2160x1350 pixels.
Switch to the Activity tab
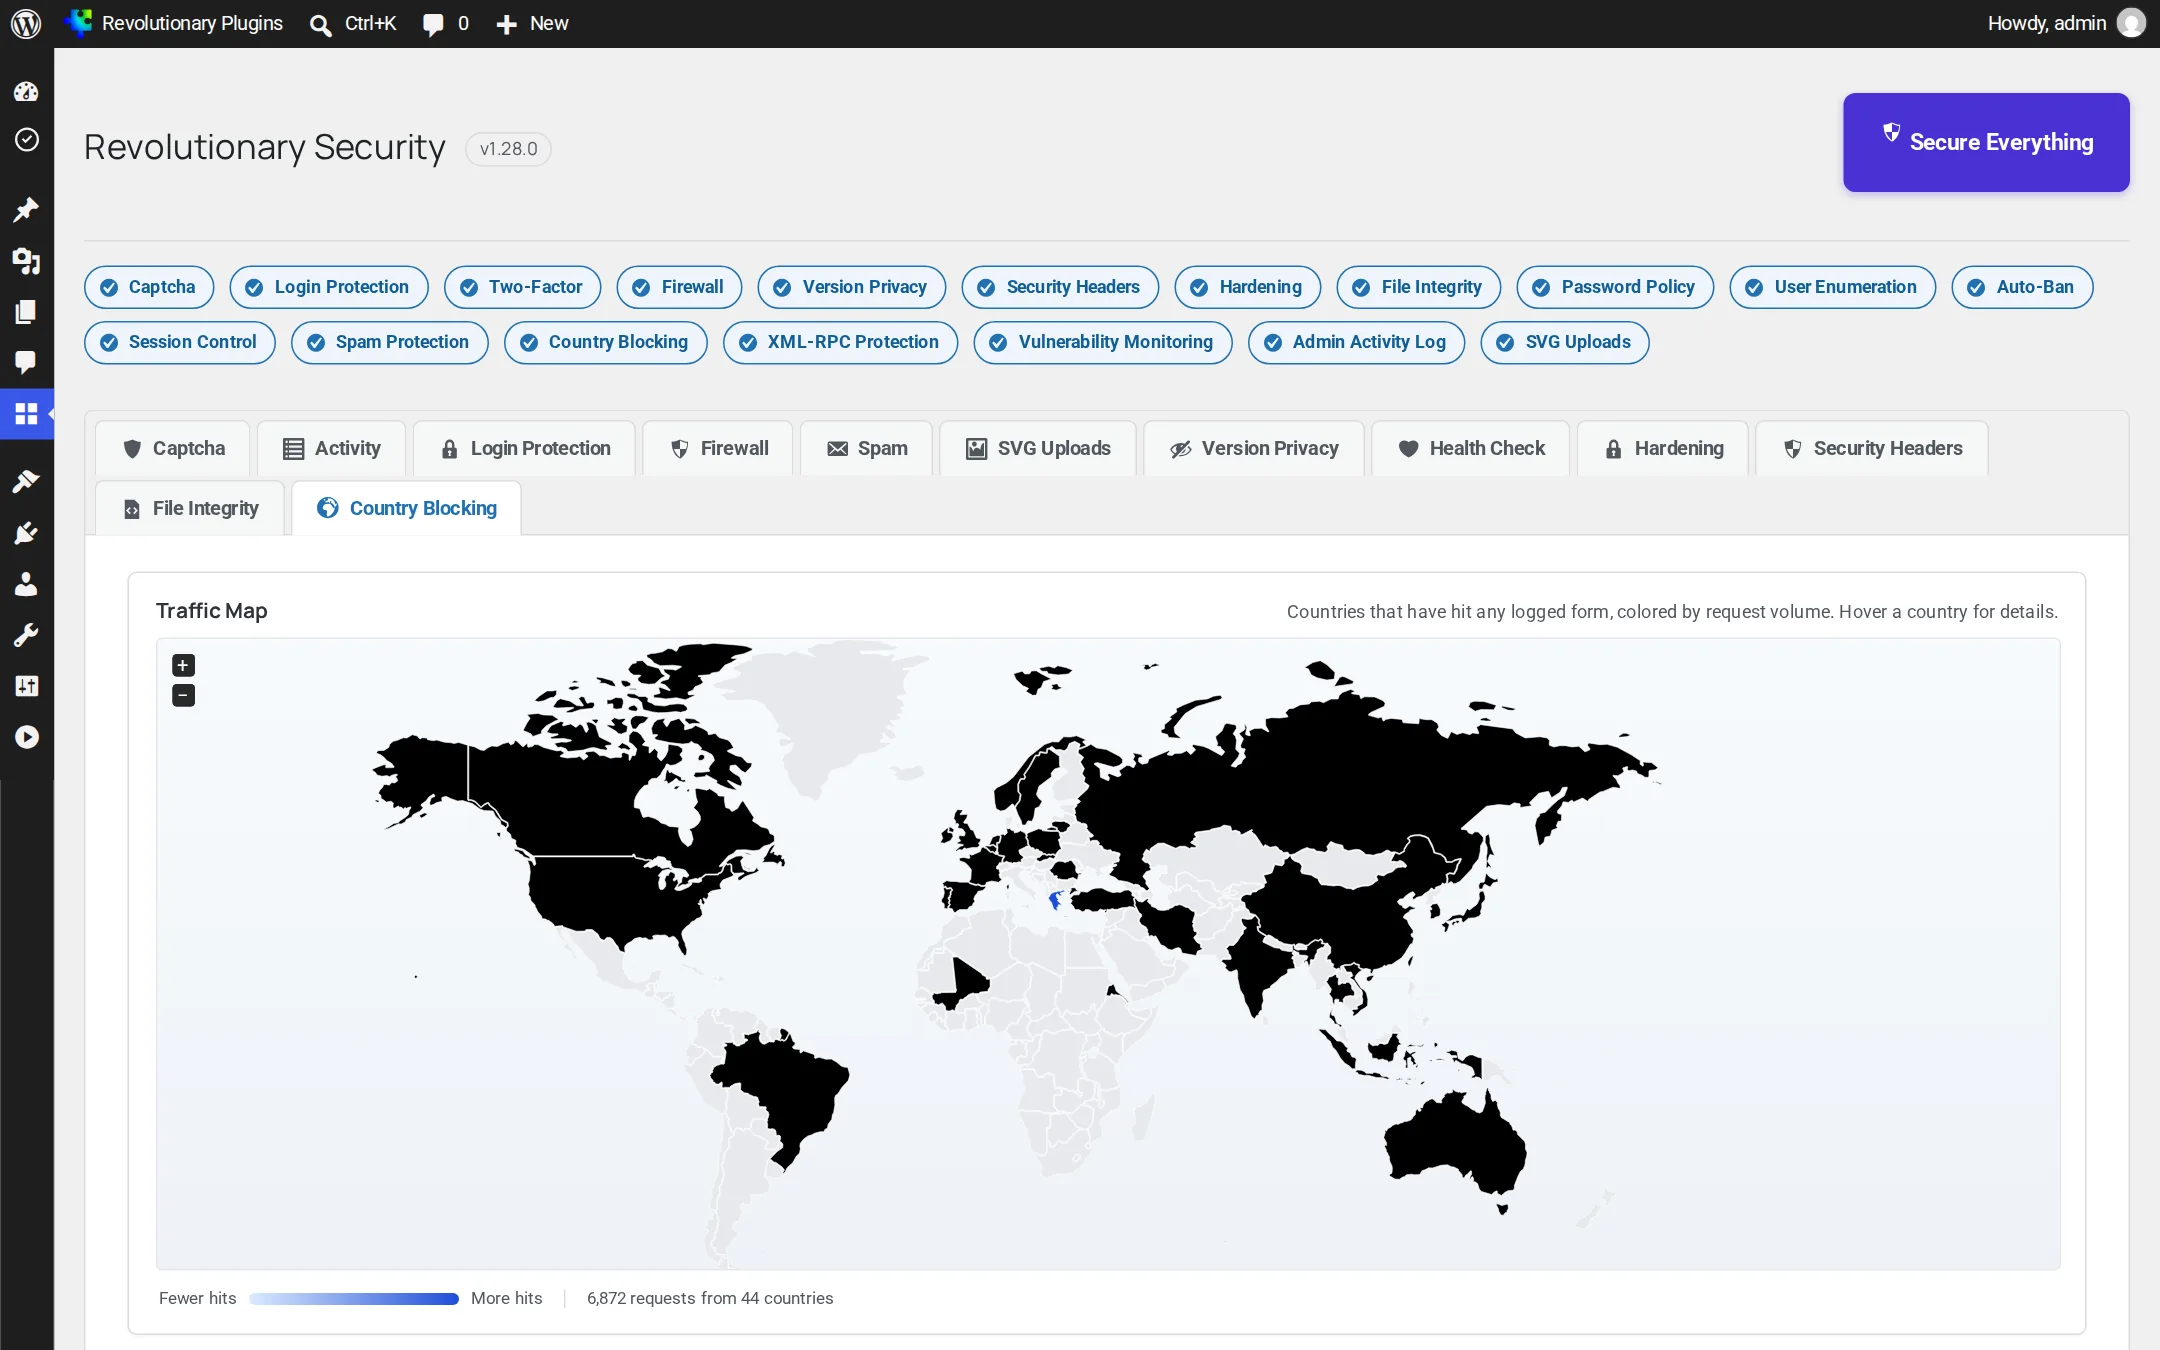tap(332, 448)
